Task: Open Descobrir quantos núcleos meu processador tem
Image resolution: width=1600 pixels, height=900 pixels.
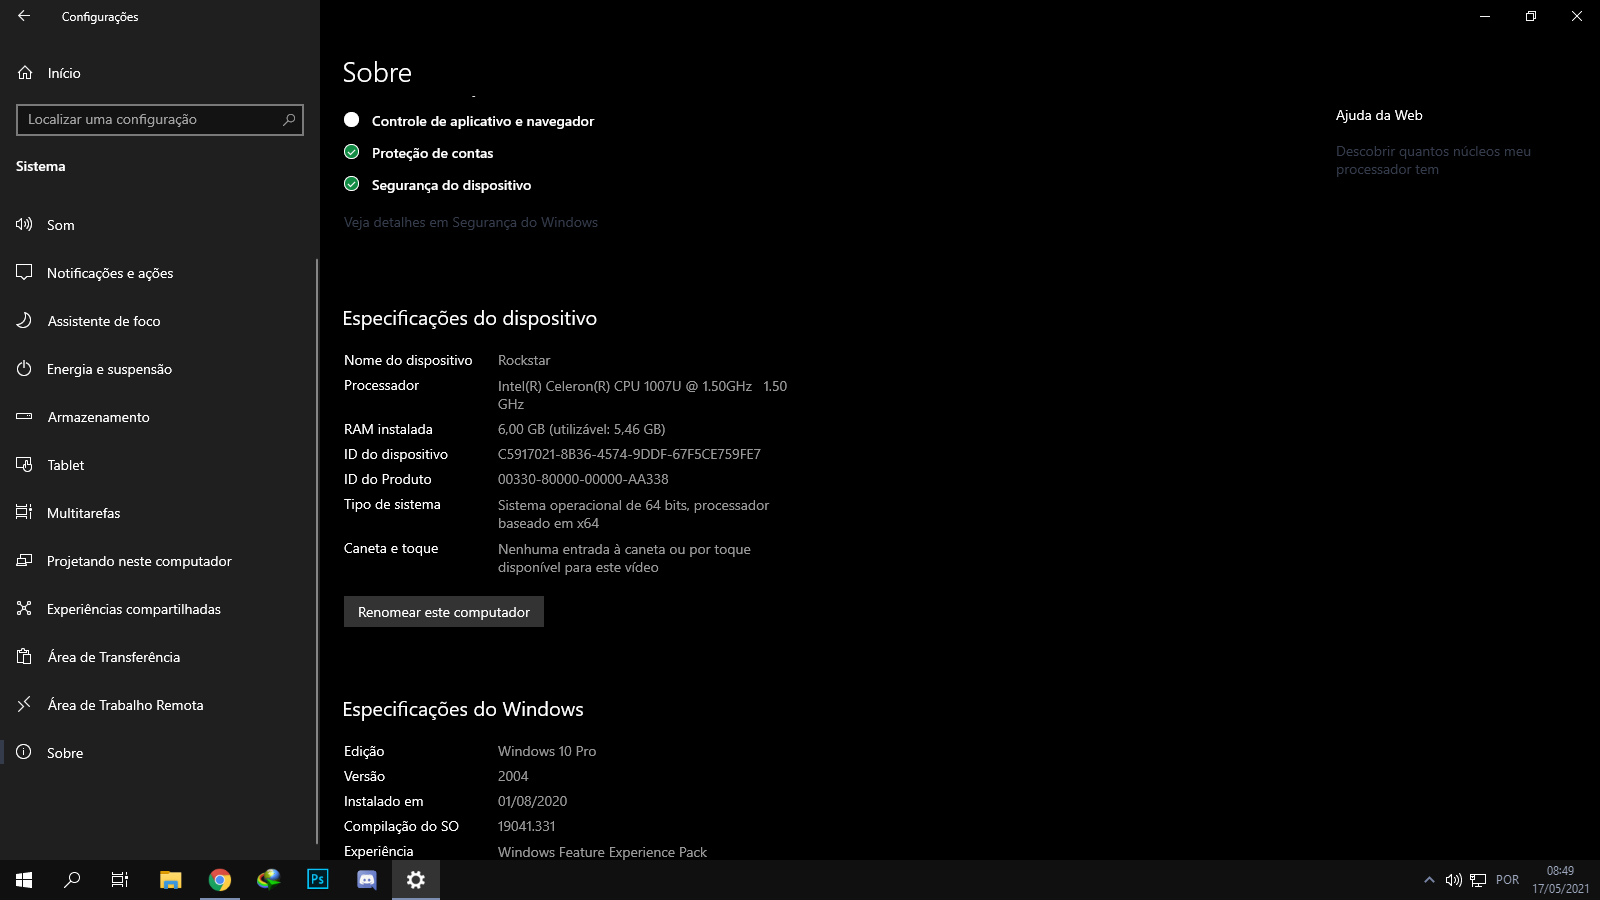Action: tap(1433, 160)
